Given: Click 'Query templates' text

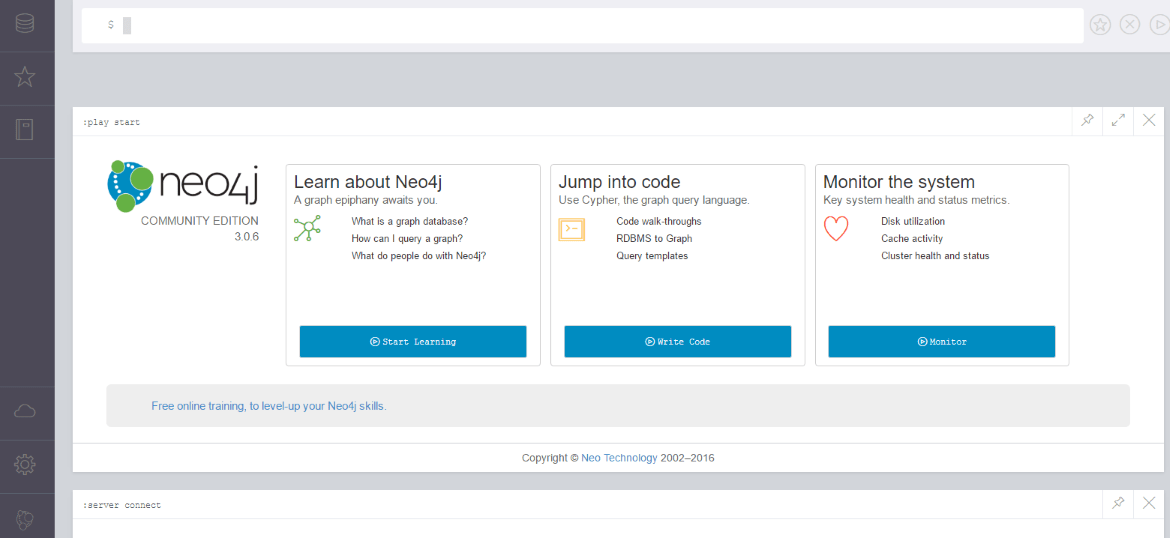Looking at the screenshot, I should pyautogui.click(x=652, y=256).
